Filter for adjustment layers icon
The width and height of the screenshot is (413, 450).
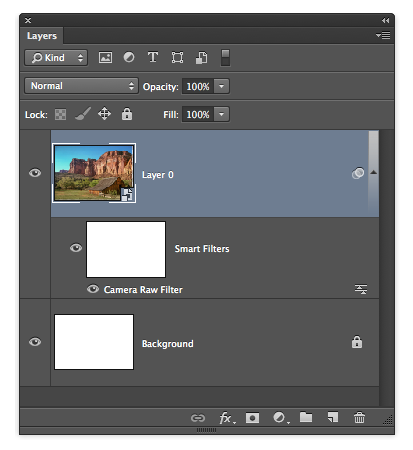129,57
